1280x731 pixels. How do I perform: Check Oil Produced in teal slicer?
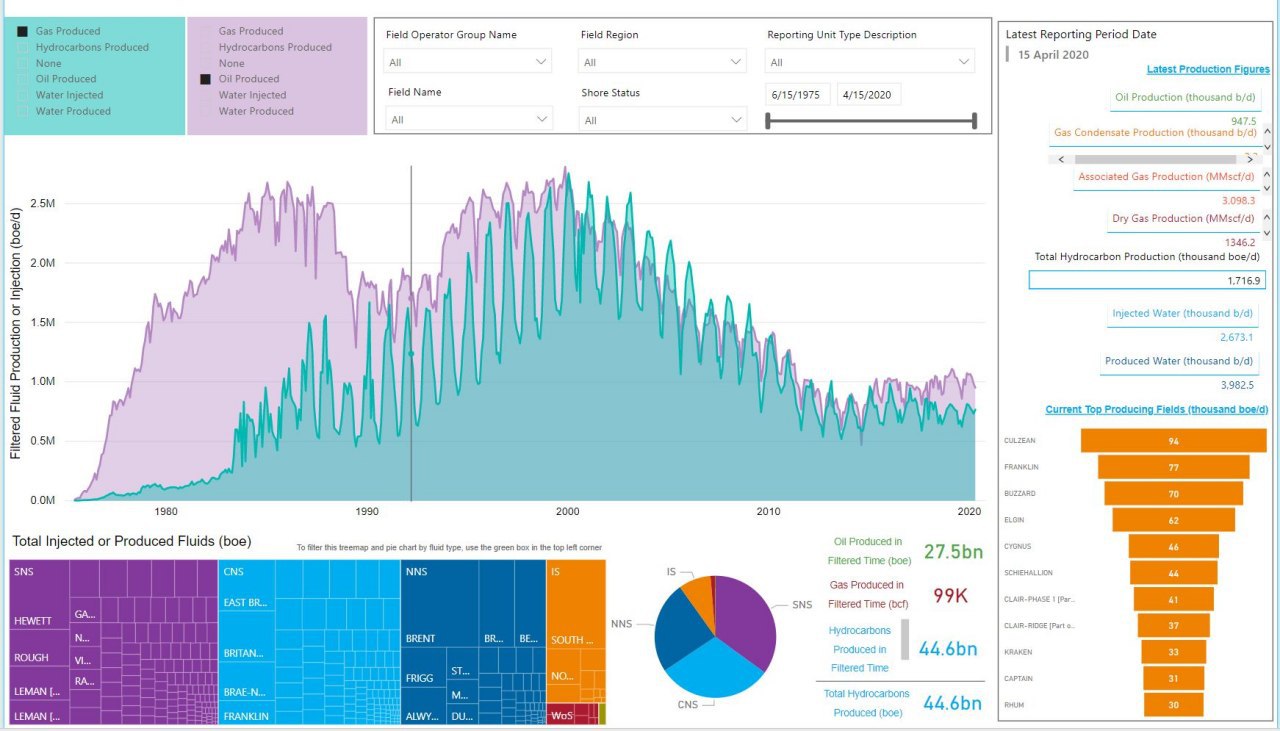point(24,79)
